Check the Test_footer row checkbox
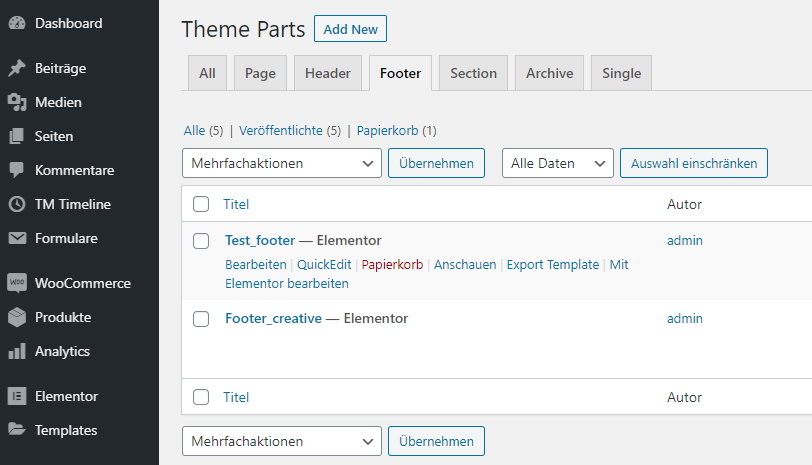812x465 pixels. [201, 241]
